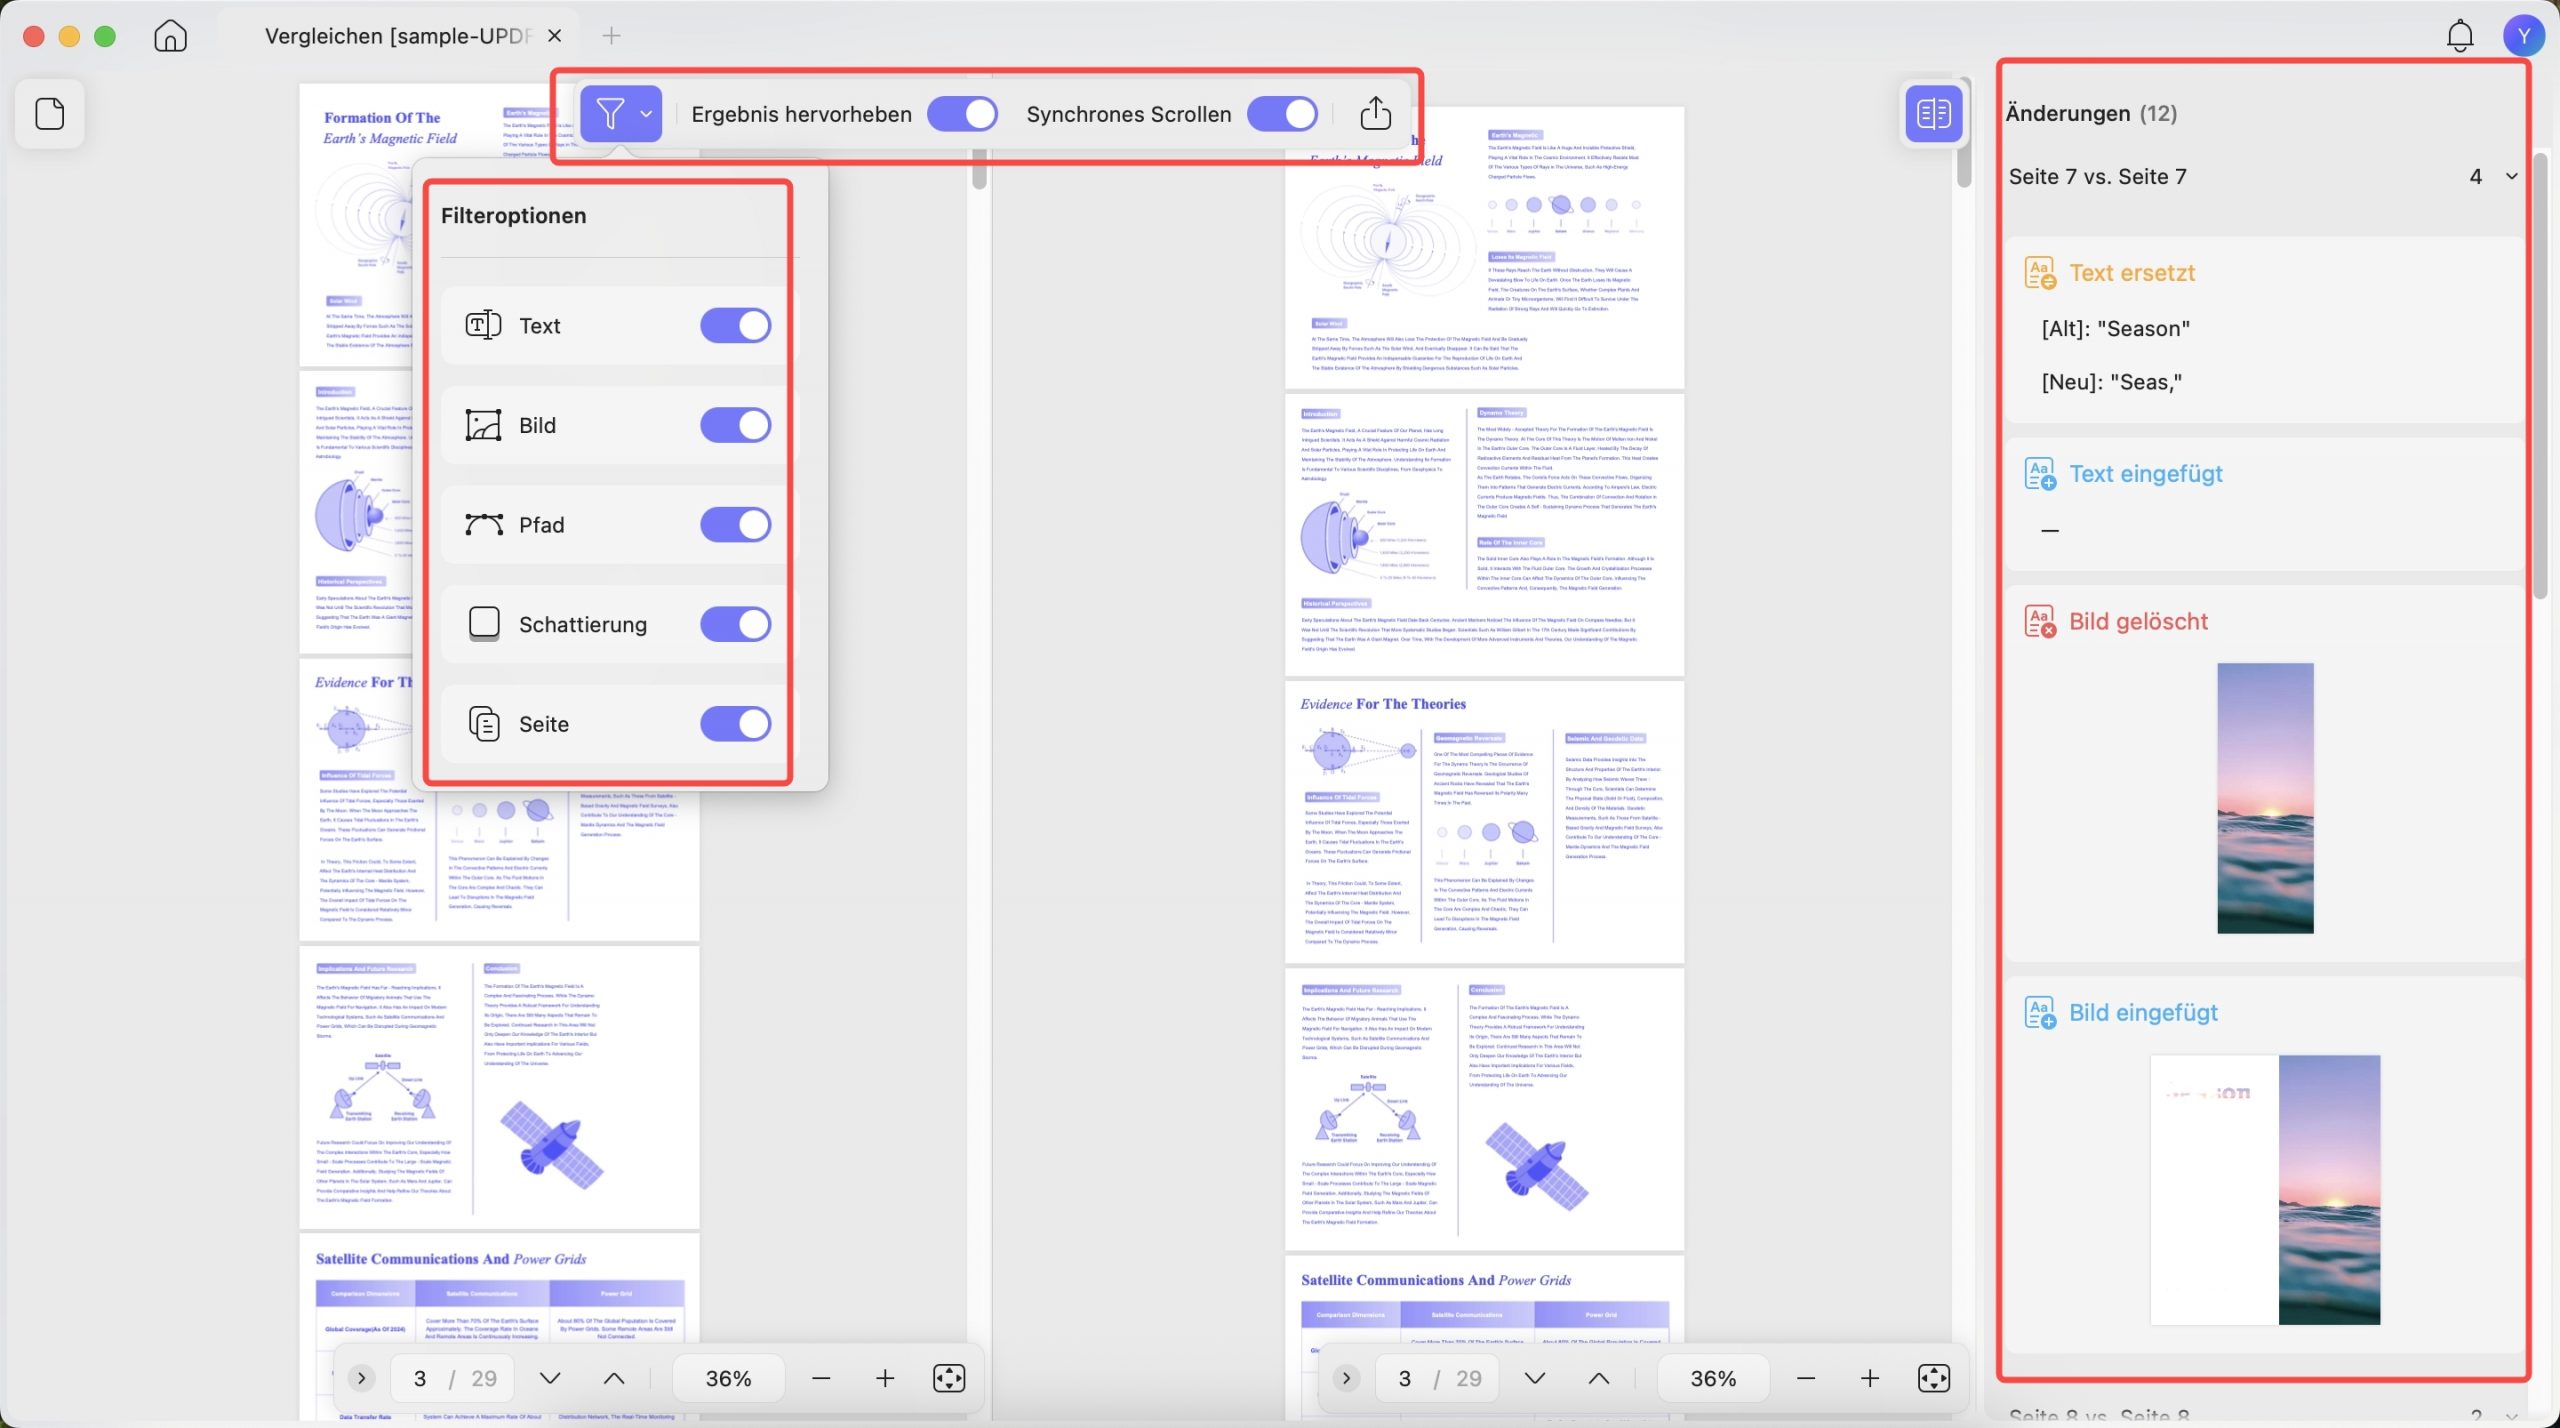The image size is (2560, 1428).
Task: Click the Schattierung filter icon
Action: 484,624
